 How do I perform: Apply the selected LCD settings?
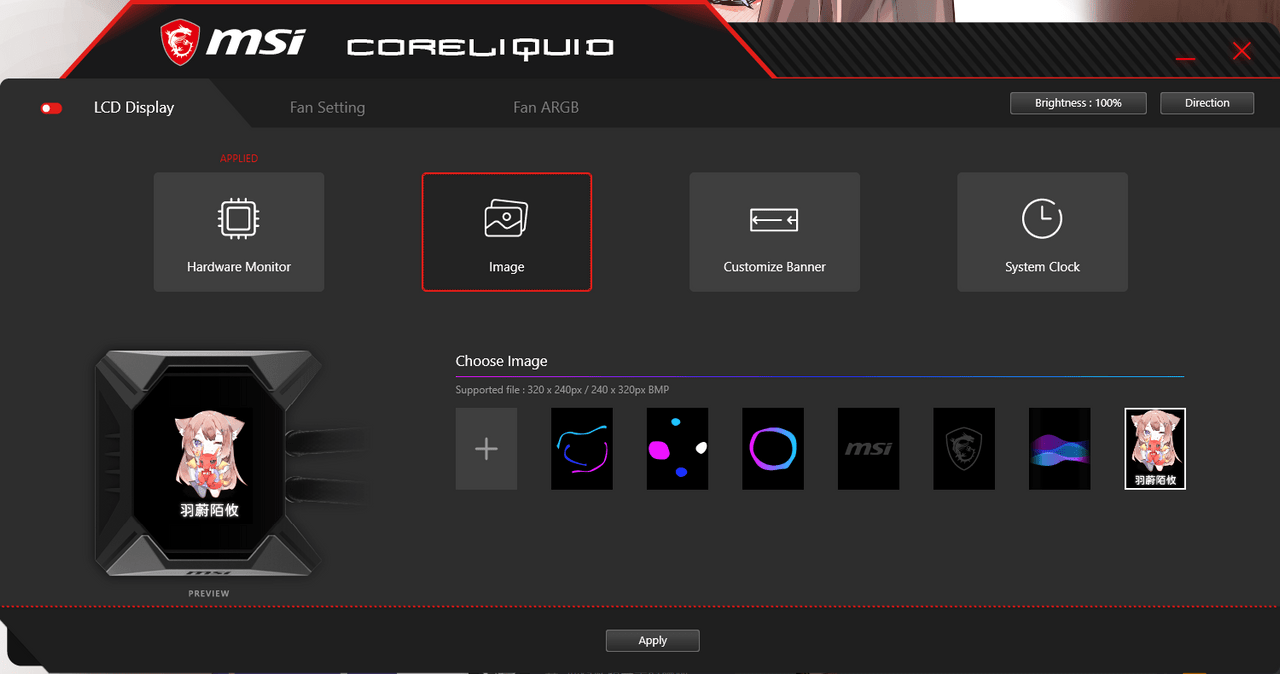(652, 640)
